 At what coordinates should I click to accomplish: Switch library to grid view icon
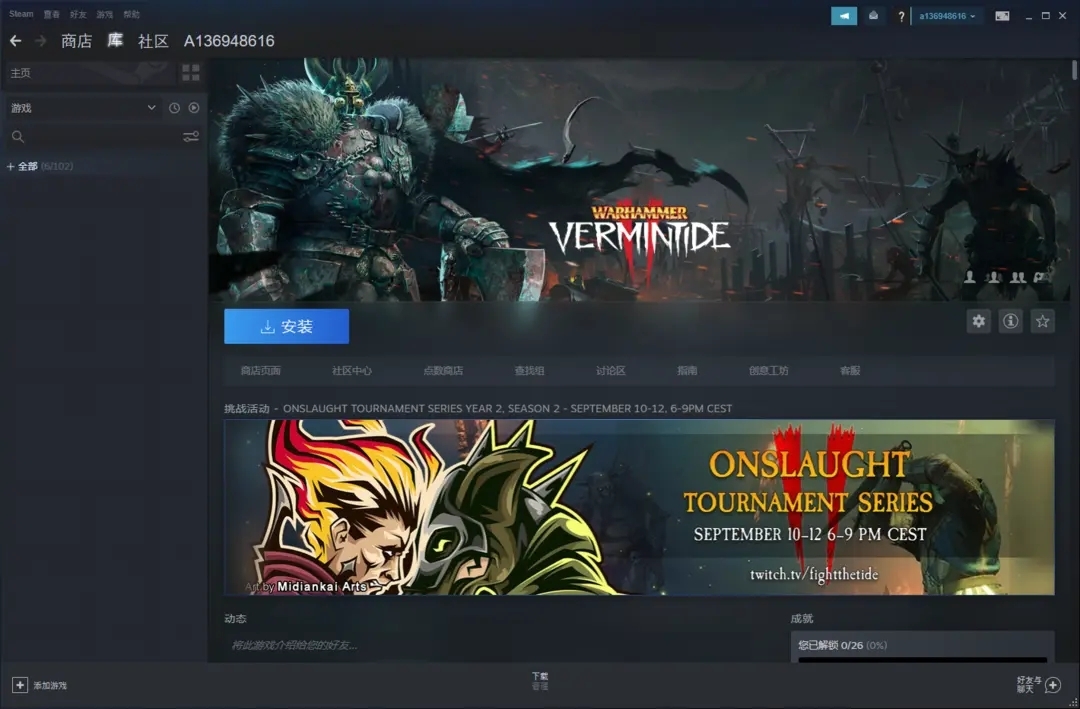coord(191,72)
